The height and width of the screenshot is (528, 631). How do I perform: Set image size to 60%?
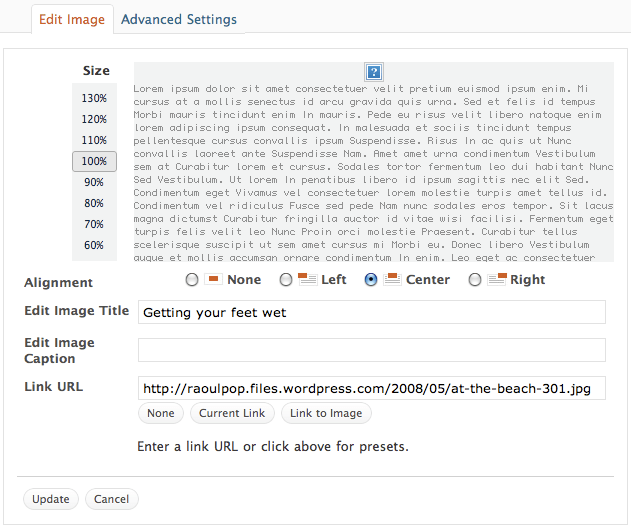pos(94,245)
